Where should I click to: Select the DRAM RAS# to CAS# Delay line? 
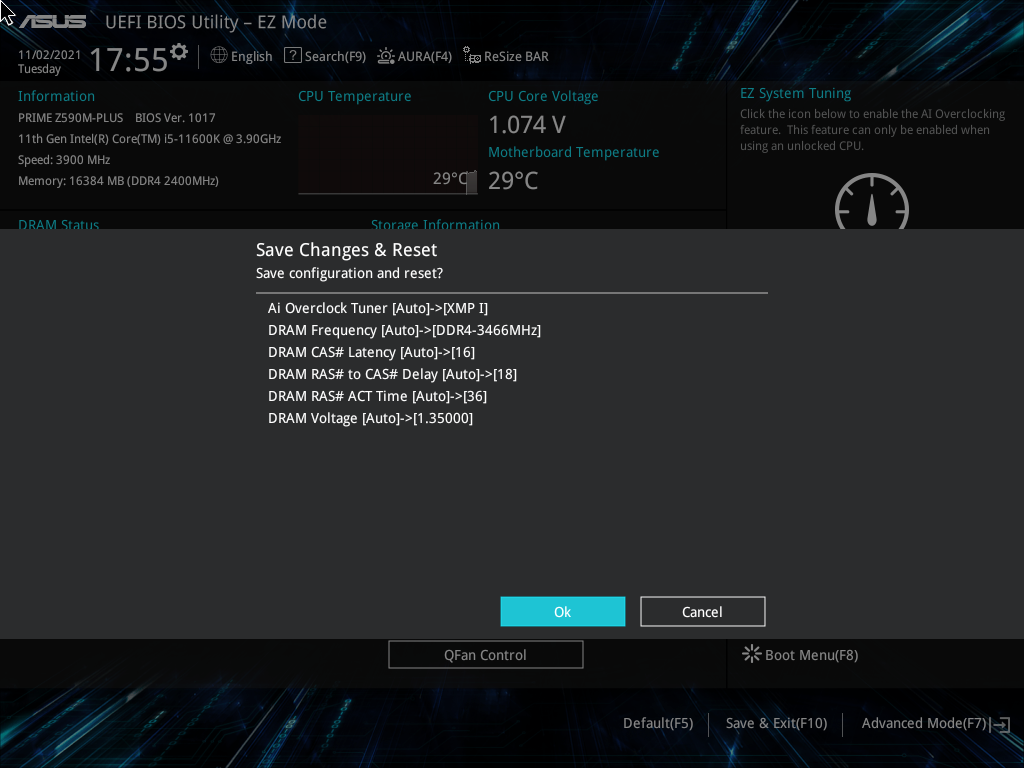392,374
